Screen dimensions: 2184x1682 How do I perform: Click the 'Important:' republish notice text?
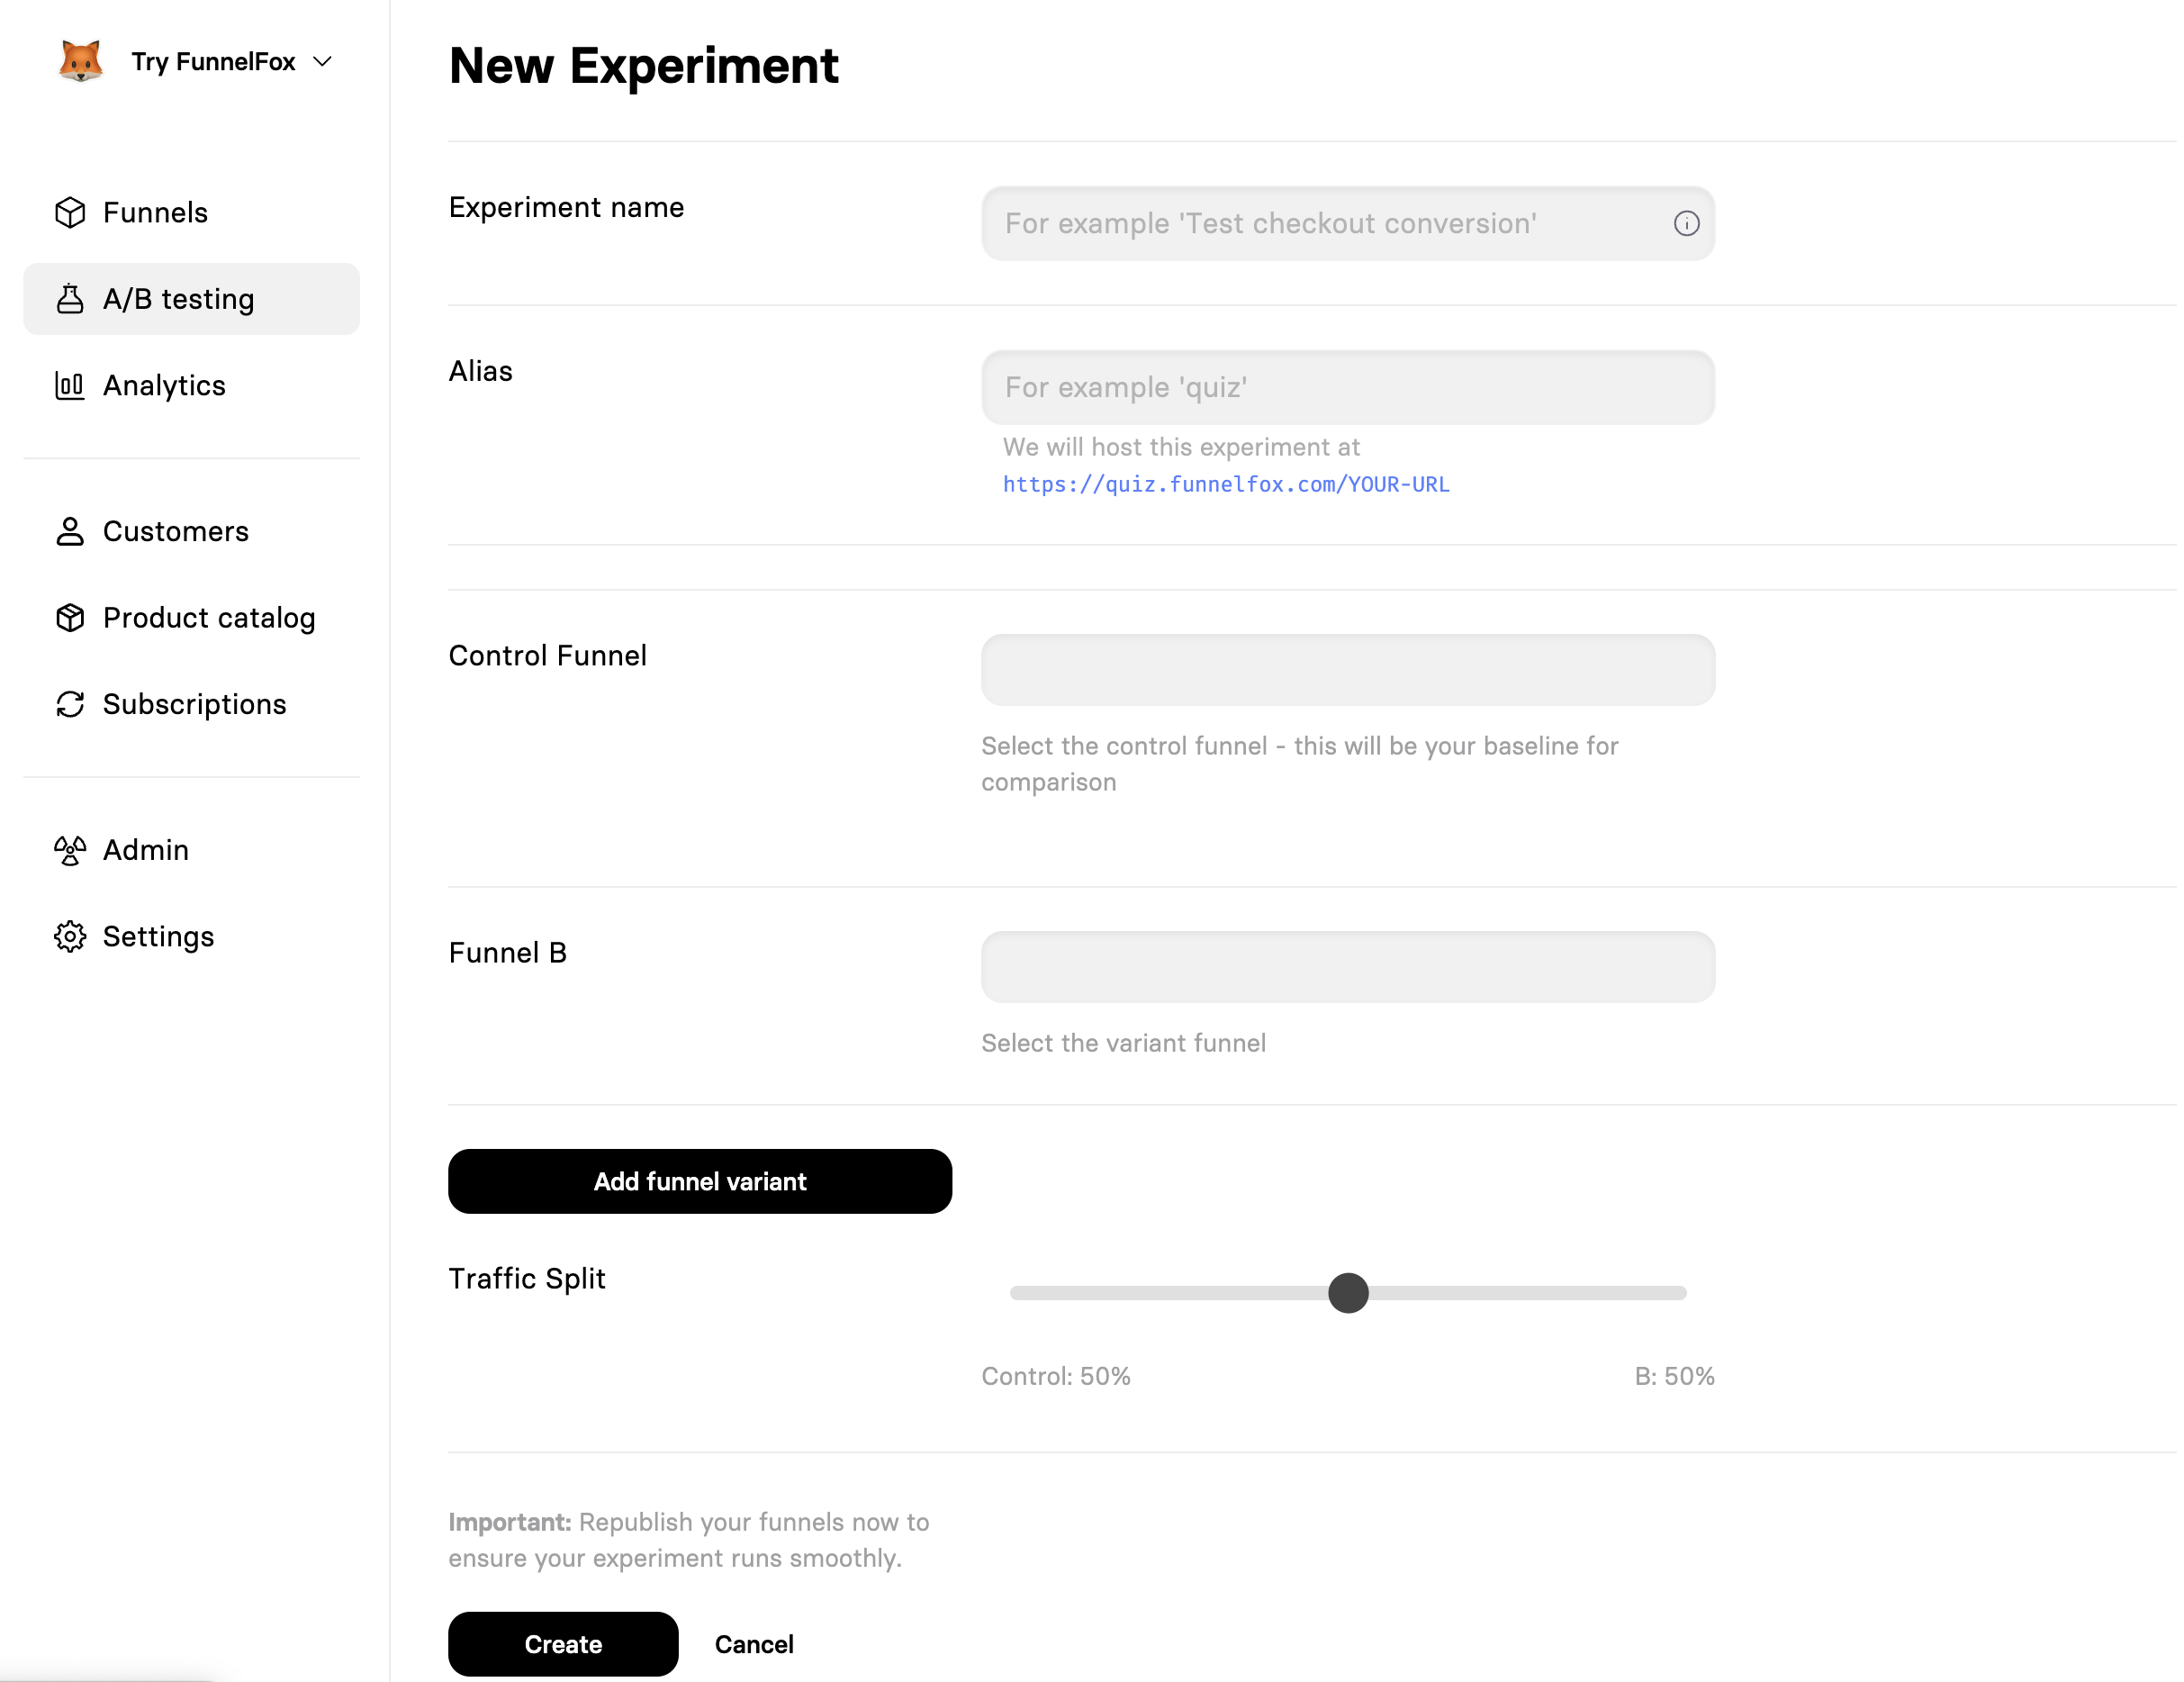688,1540
